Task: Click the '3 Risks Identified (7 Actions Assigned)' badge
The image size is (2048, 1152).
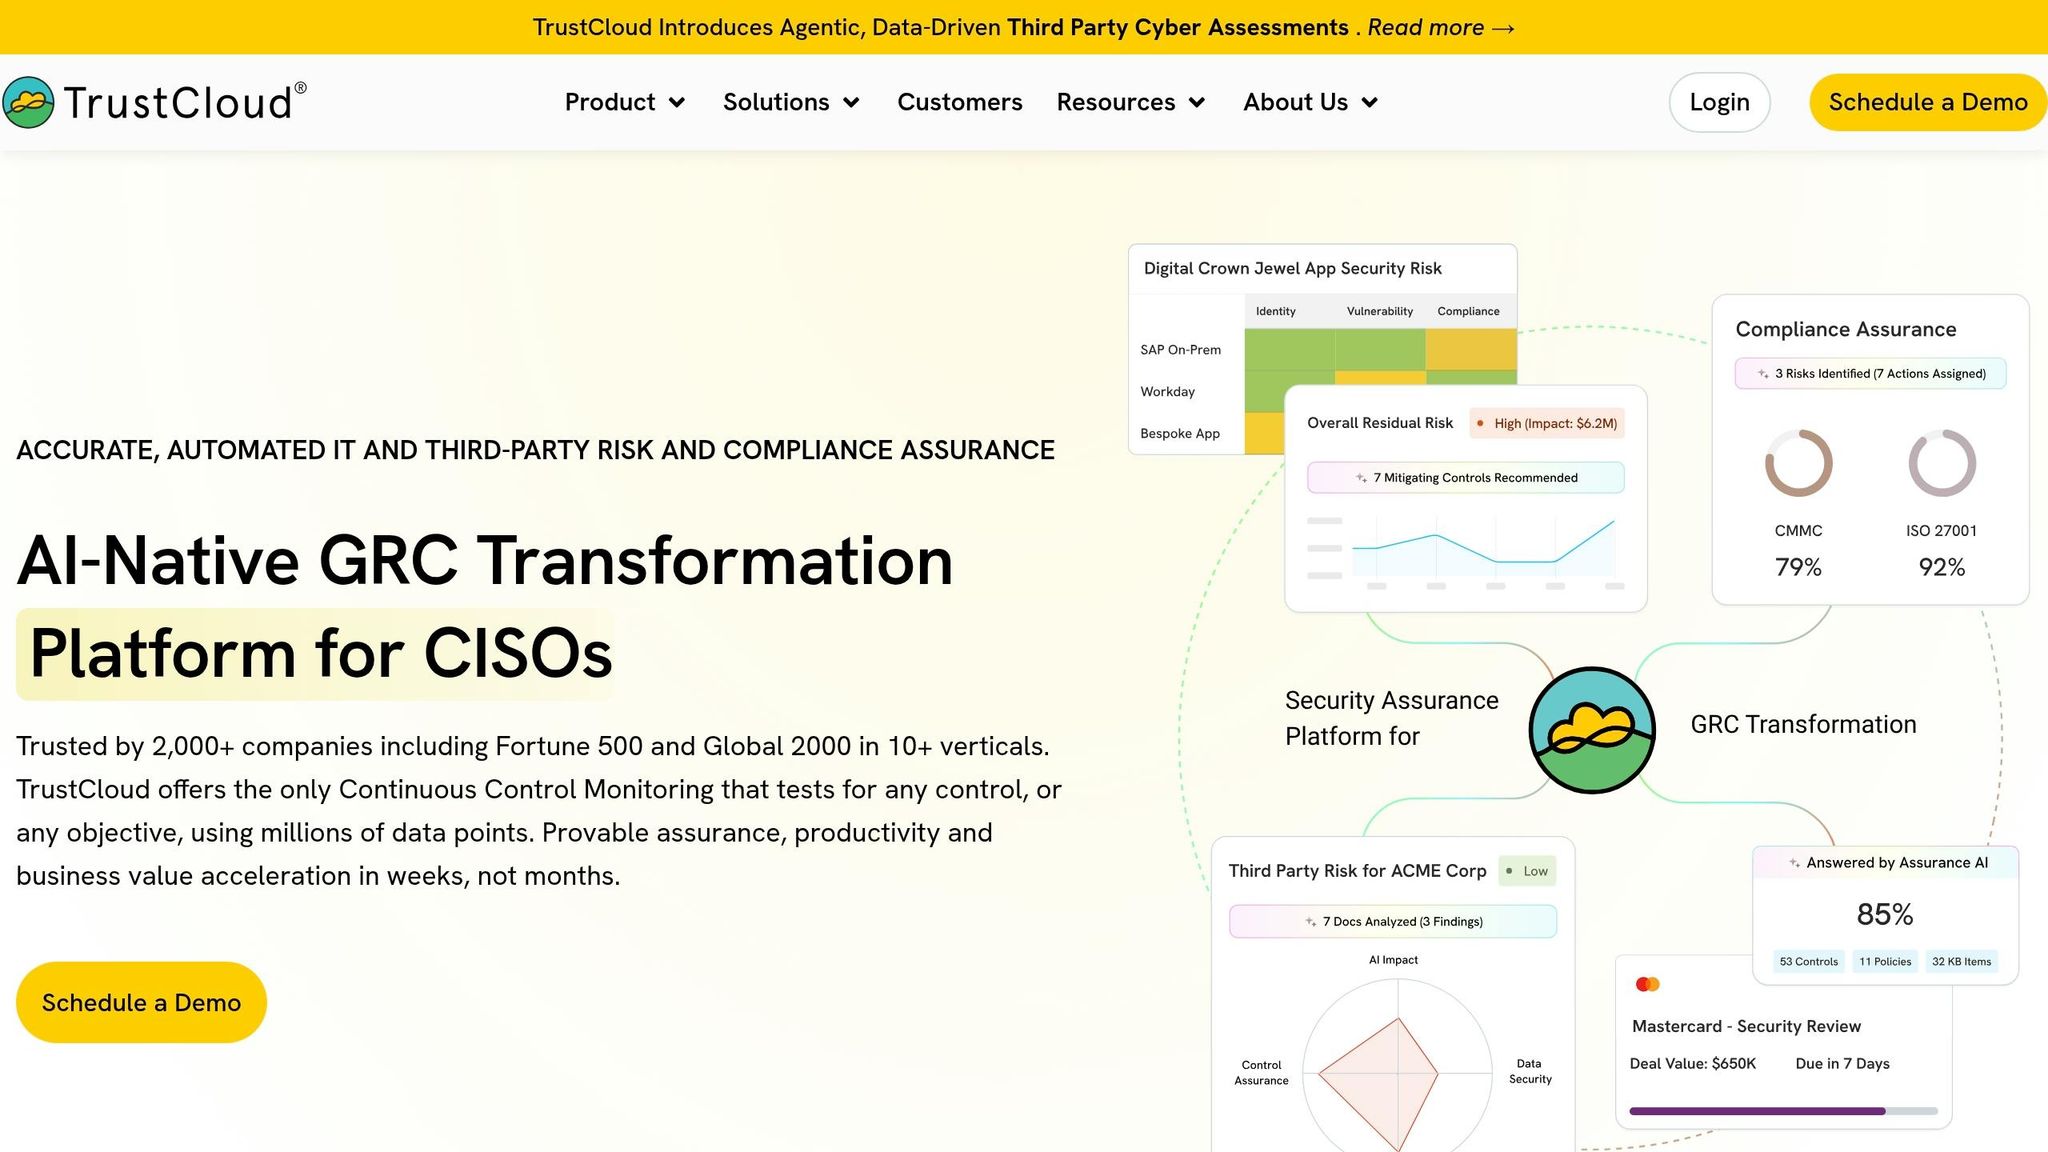Action: pos(1871,374)
